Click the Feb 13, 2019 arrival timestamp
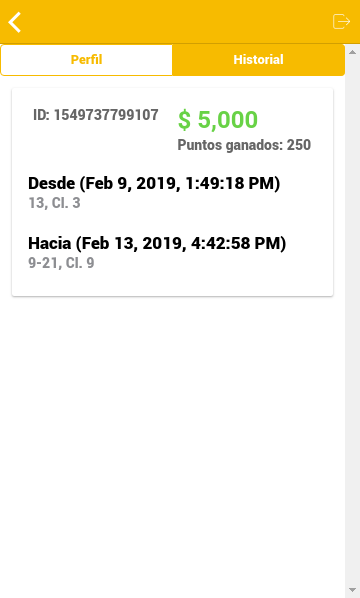360x598 pixels. [181, 243]
